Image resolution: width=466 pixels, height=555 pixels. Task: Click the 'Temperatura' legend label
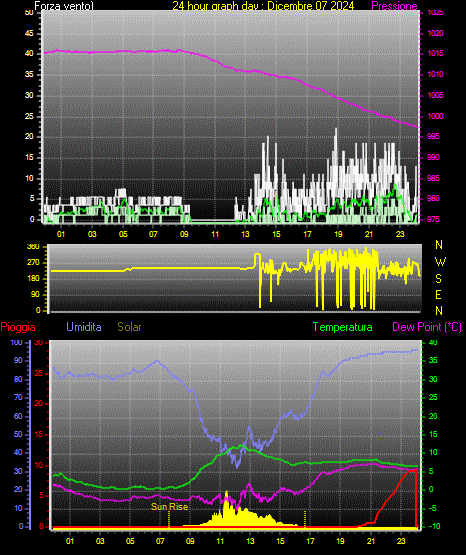[x=343, y=327]
